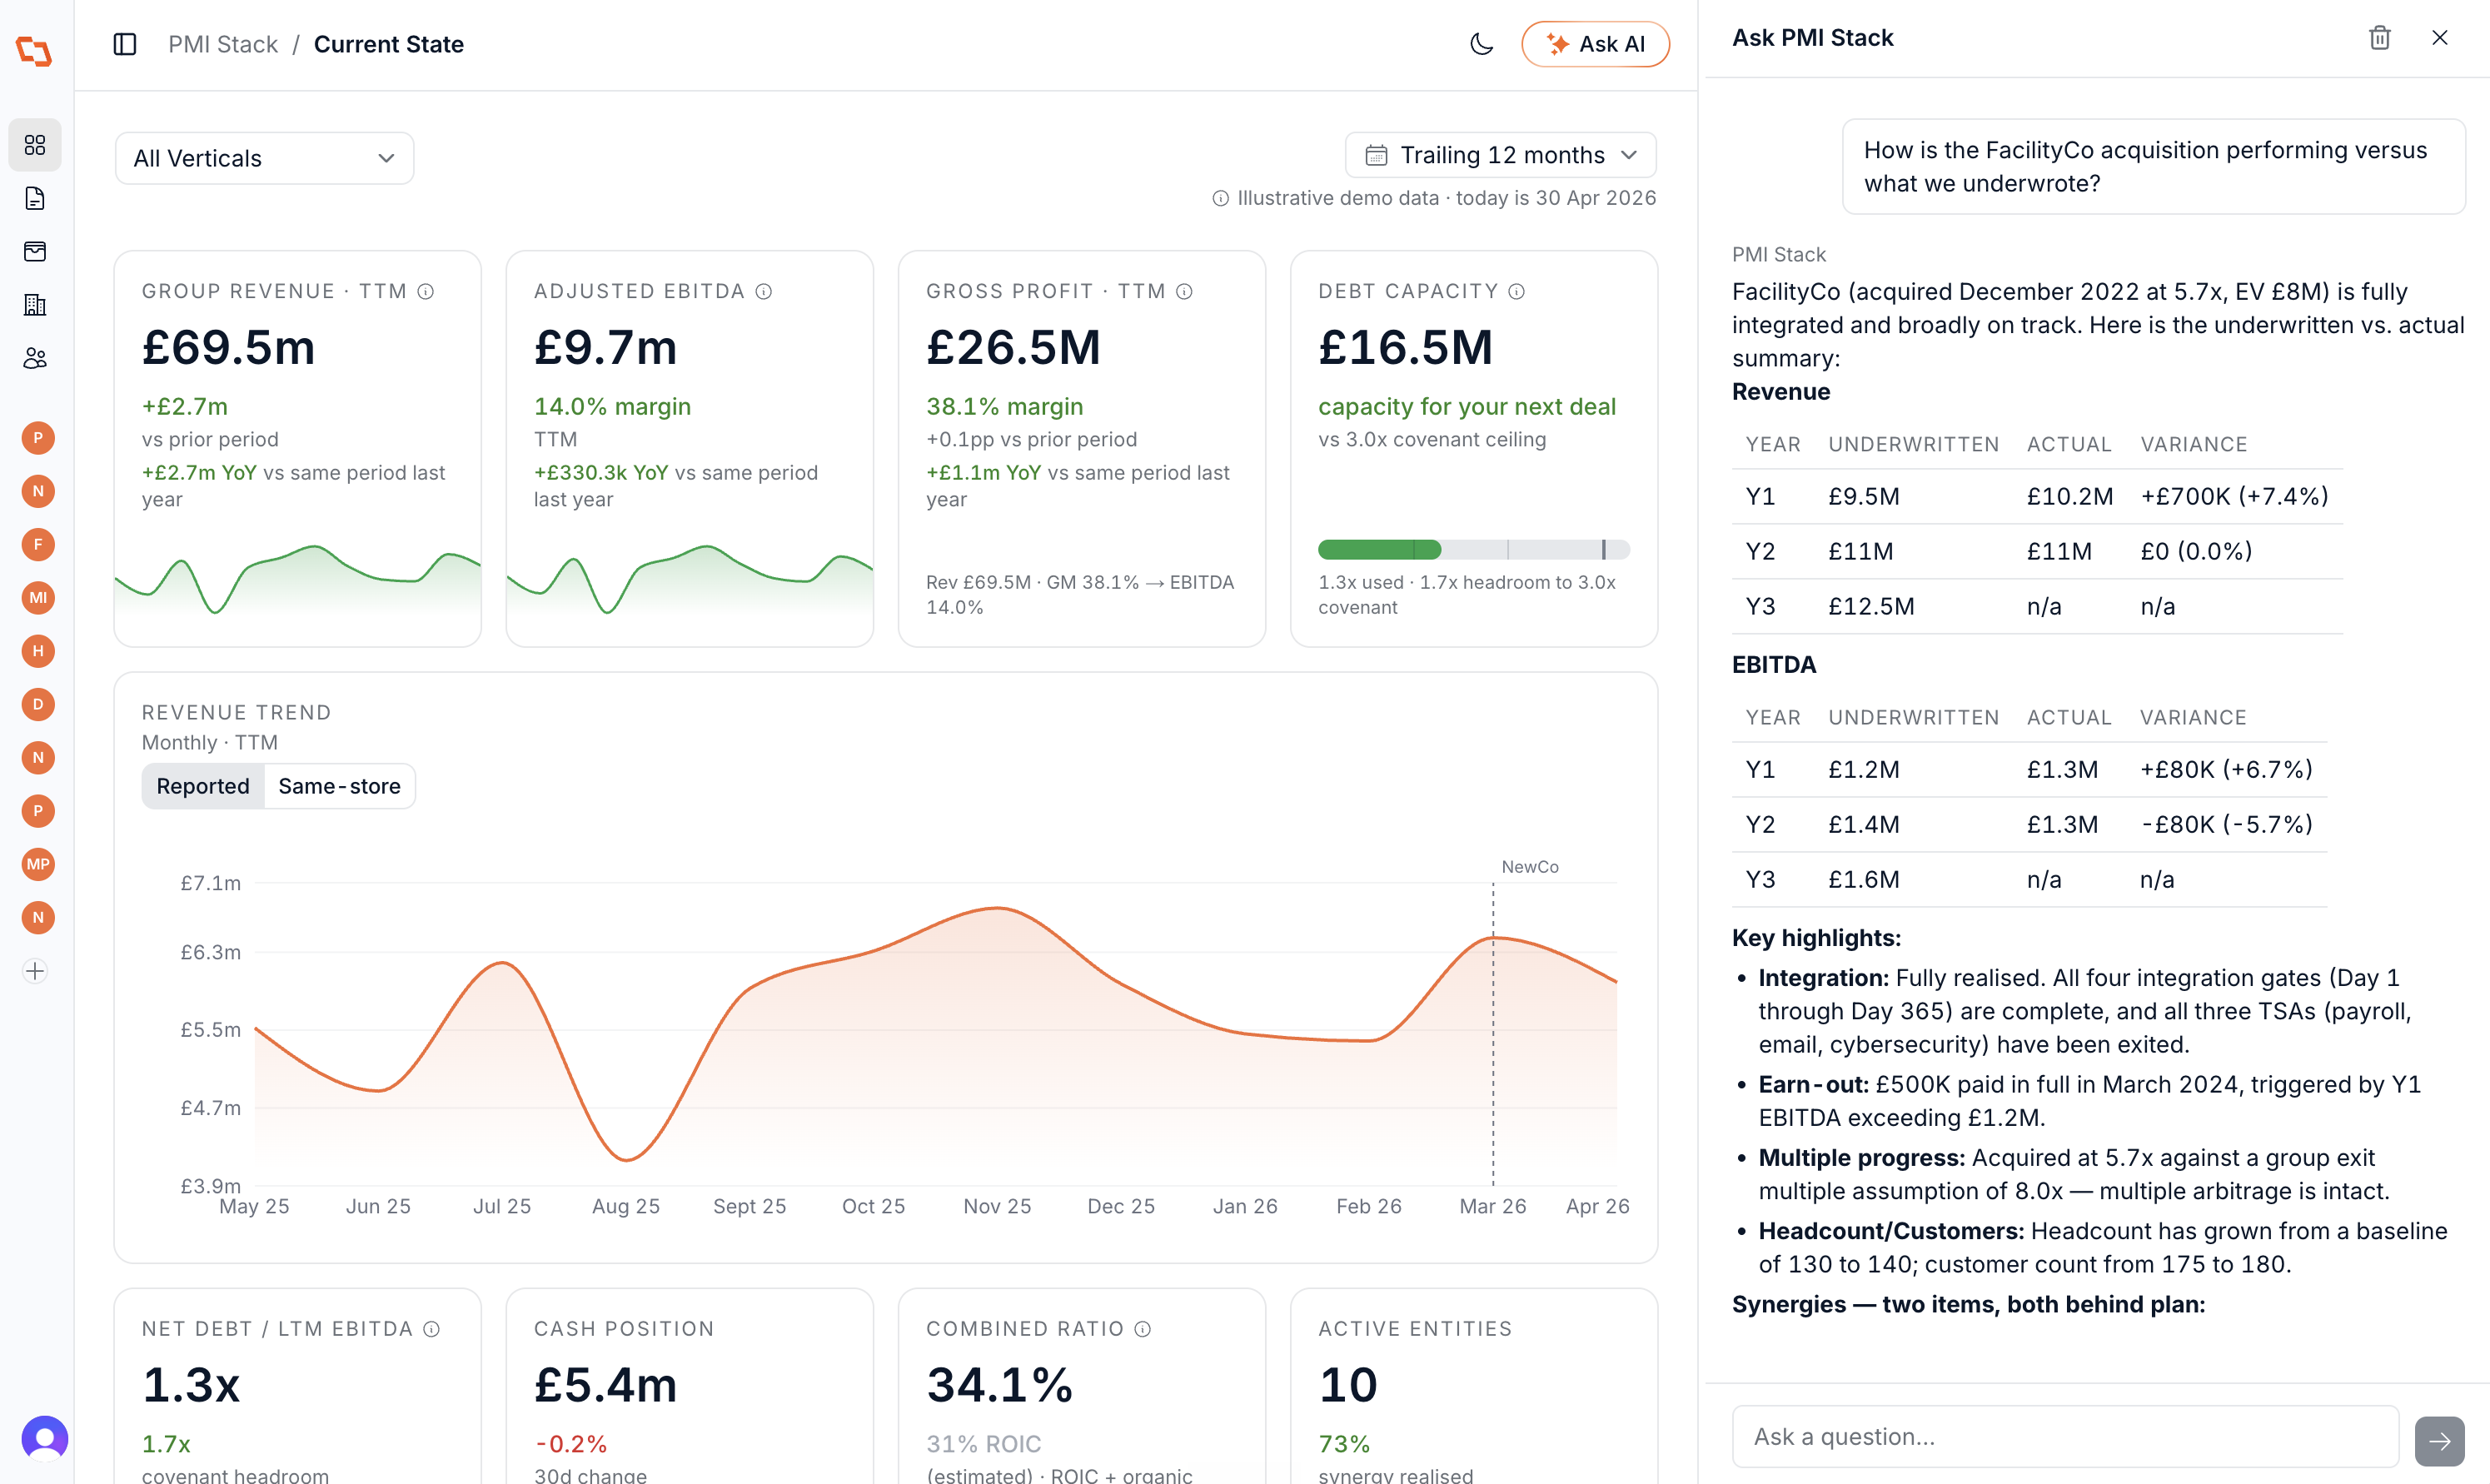Select the Reported revenue view
The image size is (2490, 1484).
tap(203, 786)
